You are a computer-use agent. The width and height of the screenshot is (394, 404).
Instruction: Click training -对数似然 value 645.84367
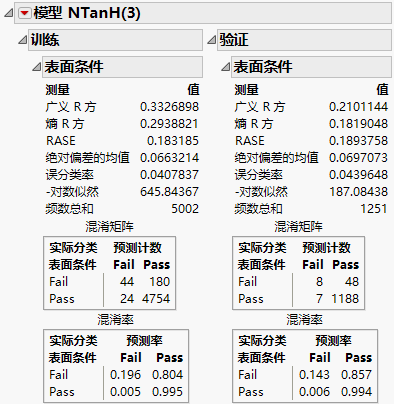[169, 192]
